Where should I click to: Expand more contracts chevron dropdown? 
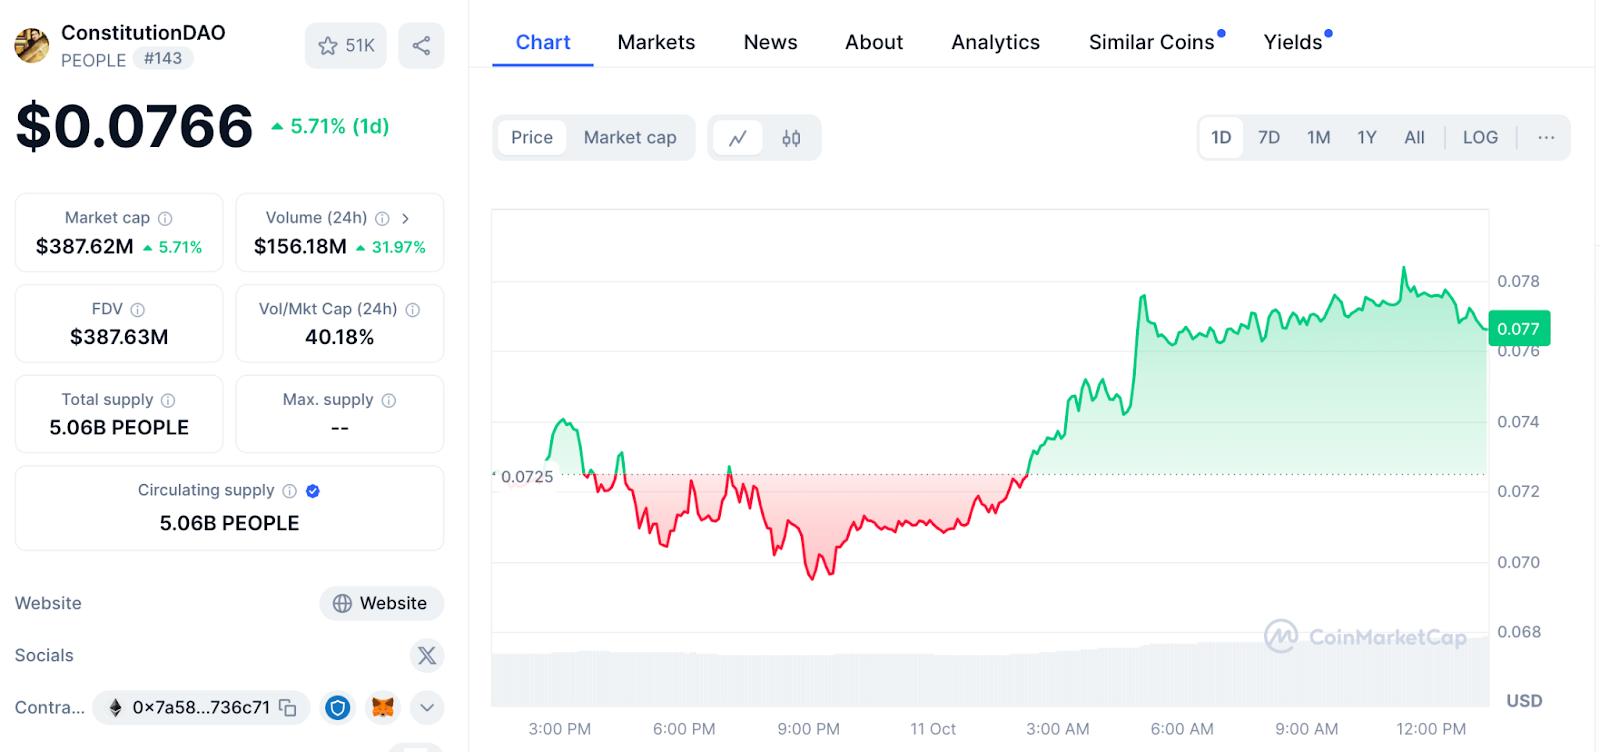point(427,707)
